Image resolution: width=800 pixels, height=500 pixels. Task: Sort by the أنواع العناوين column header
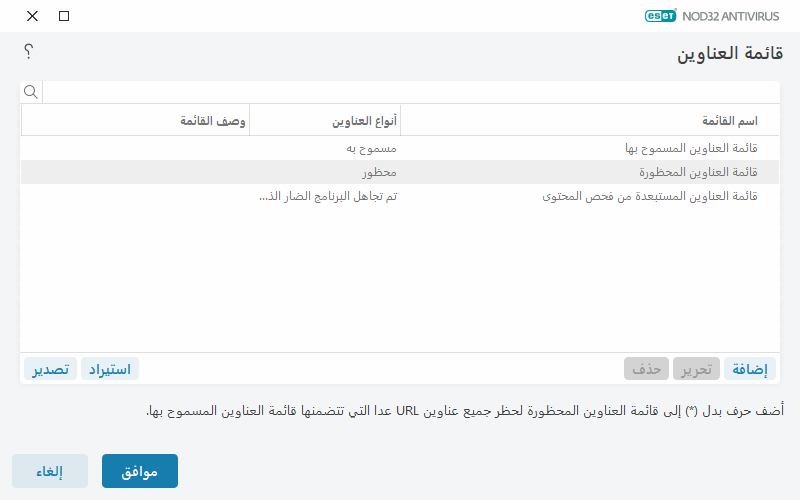tap(325, 121)
